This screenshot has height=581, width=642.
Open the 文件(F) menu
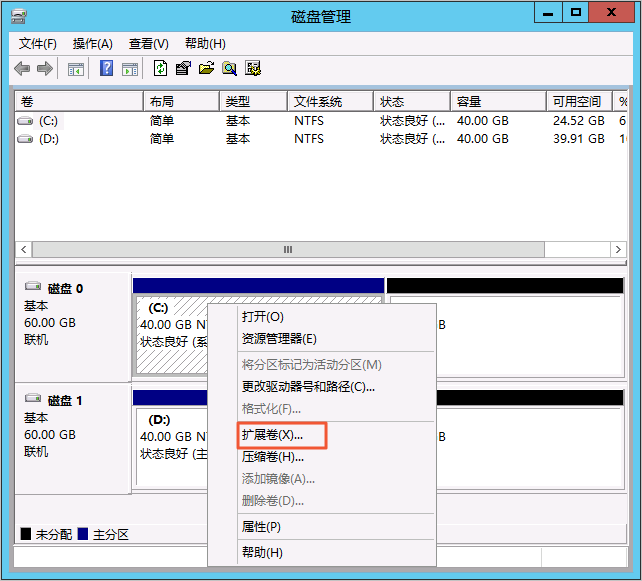click(x=38, y=44)
